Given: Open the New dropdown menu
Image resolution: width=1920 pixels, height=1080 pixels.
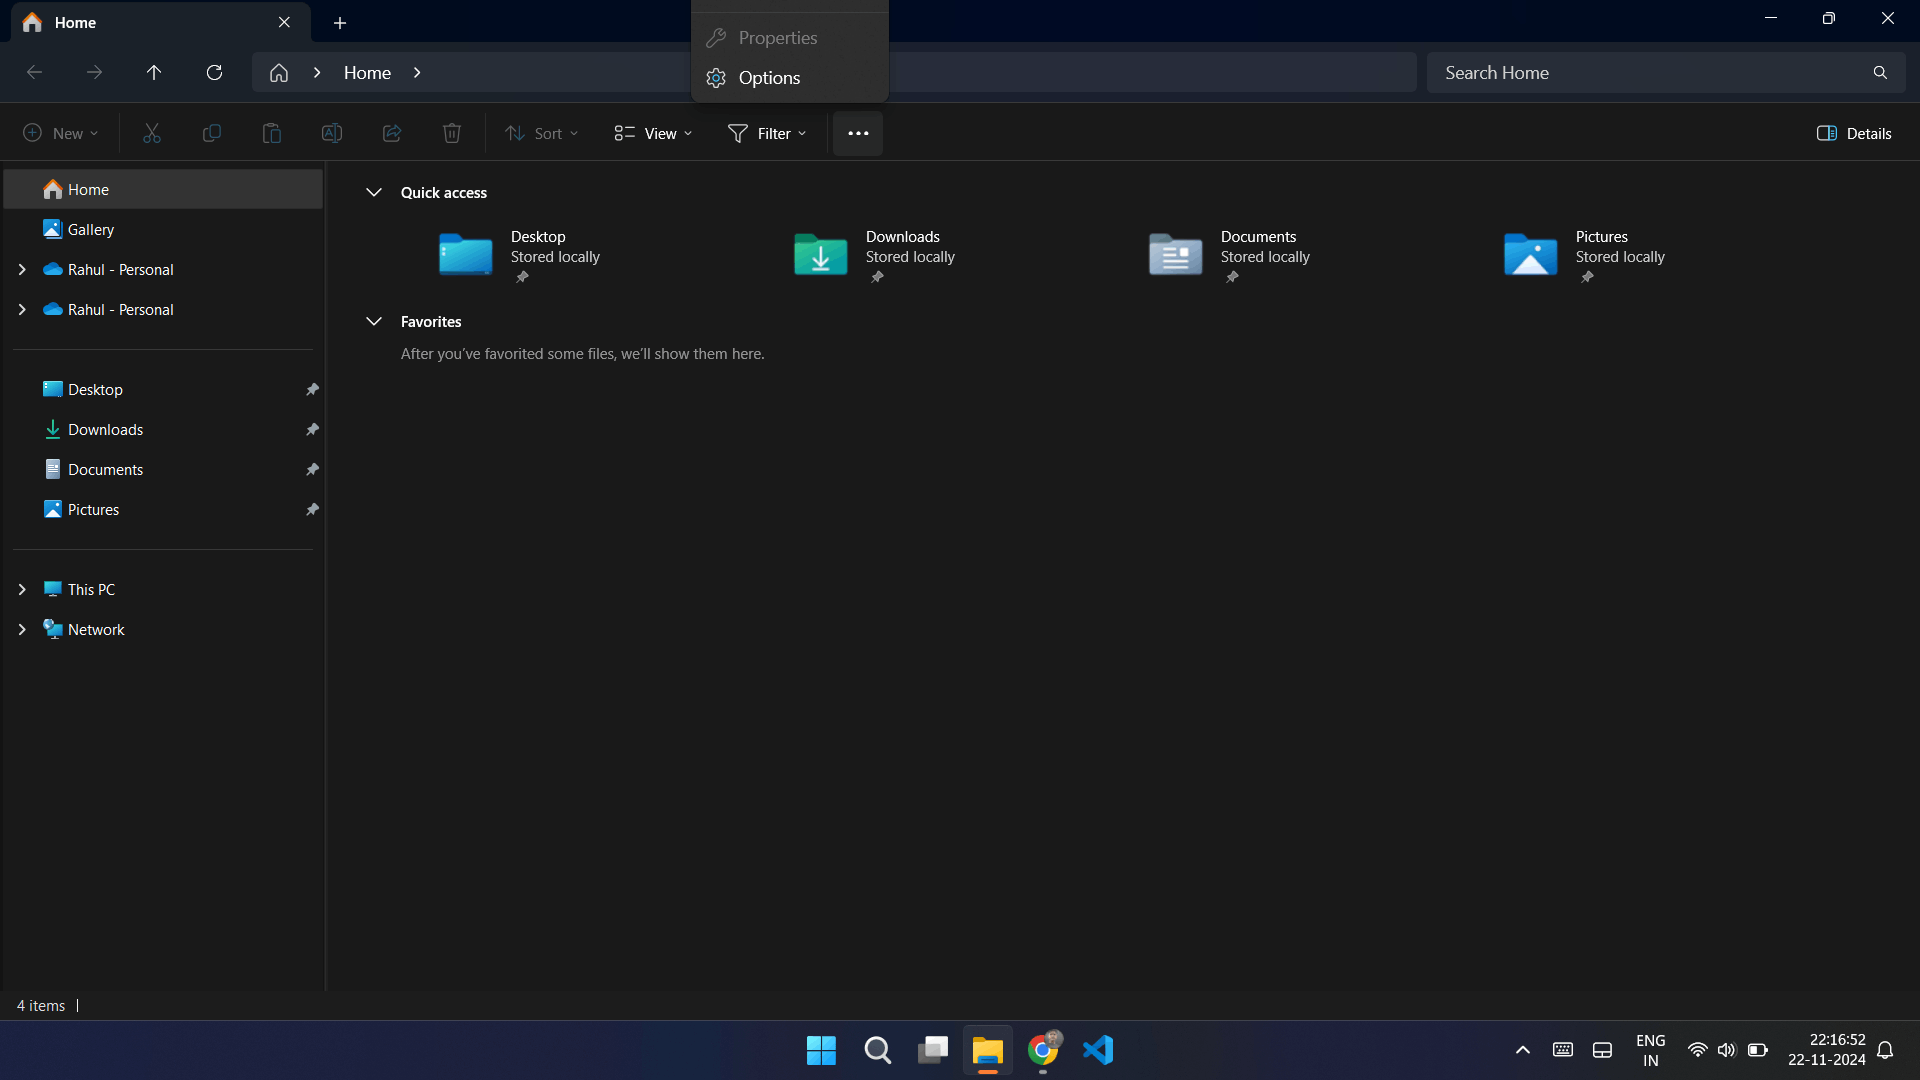Looking at the screenshot, I should (60, 133).
